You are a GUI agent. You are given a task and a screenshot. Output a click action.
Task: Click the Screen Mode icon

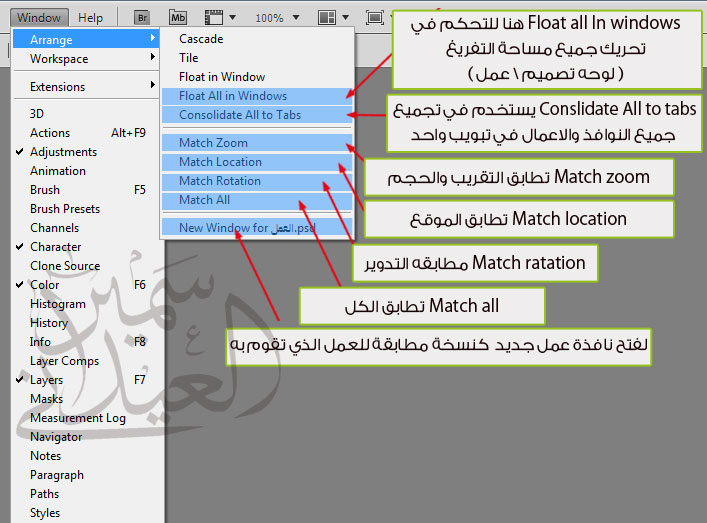point(374,18)
